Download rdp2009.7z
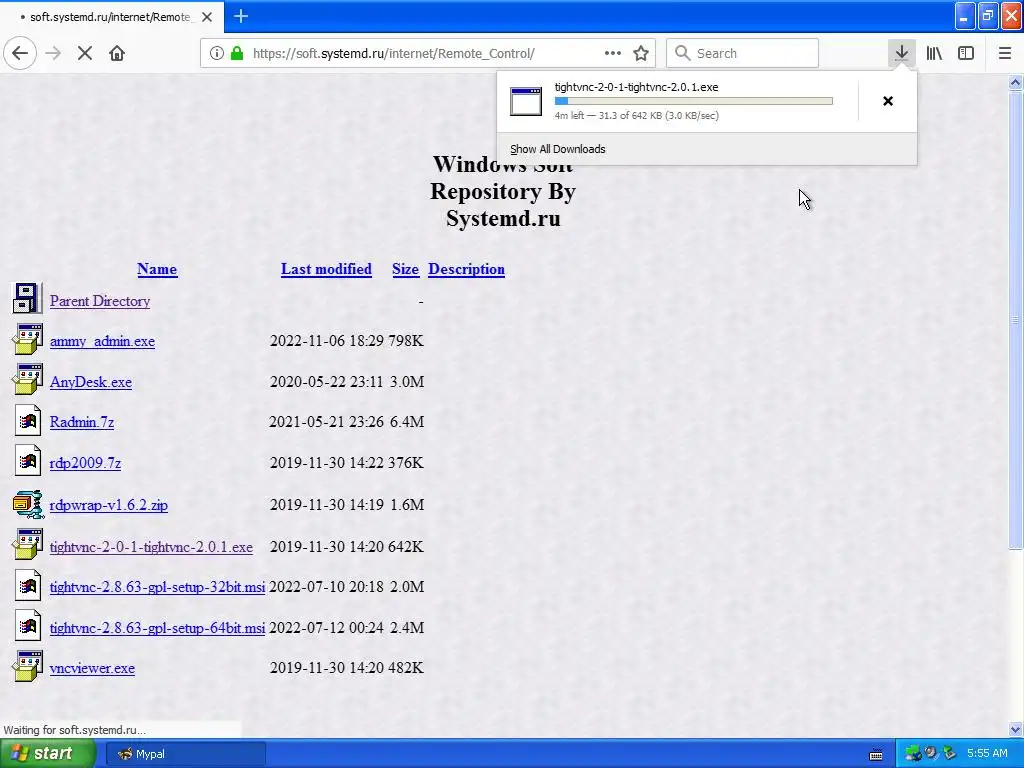The image size is (1024, 768). pyautogui.click(x=85, y=463)
